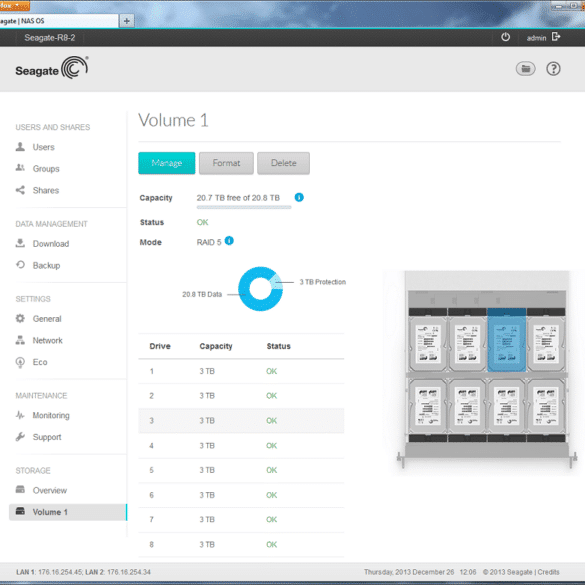The width and height of the screenshot is (585, 585).
Task: Click the NAS OS browser tab
Action: pos(59,21)
